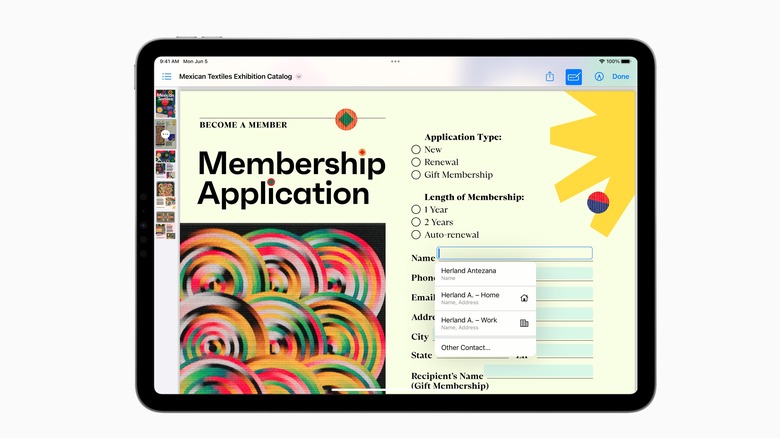The height and width of the screenshot is (438, 780).
Task: Pick the Herland A. – Home suggestion
Action: [485, 298]
